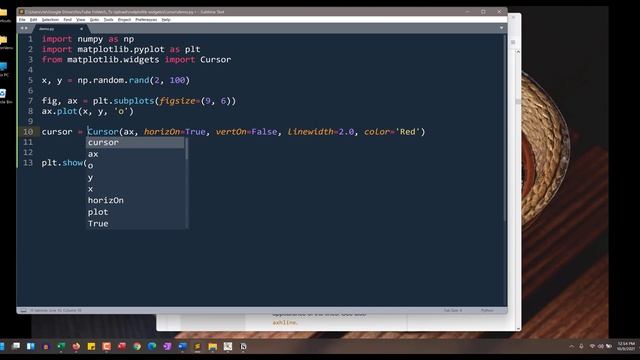Open the Start menu on the taskbar
640x360 pixels.
point(2,347)
